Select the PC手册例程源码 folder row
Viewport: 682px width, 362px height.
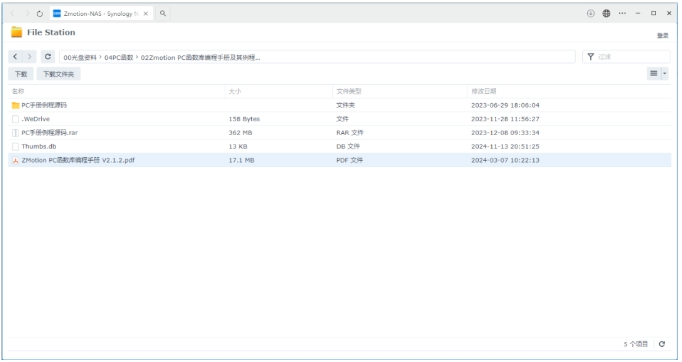(x=339, y=105)
